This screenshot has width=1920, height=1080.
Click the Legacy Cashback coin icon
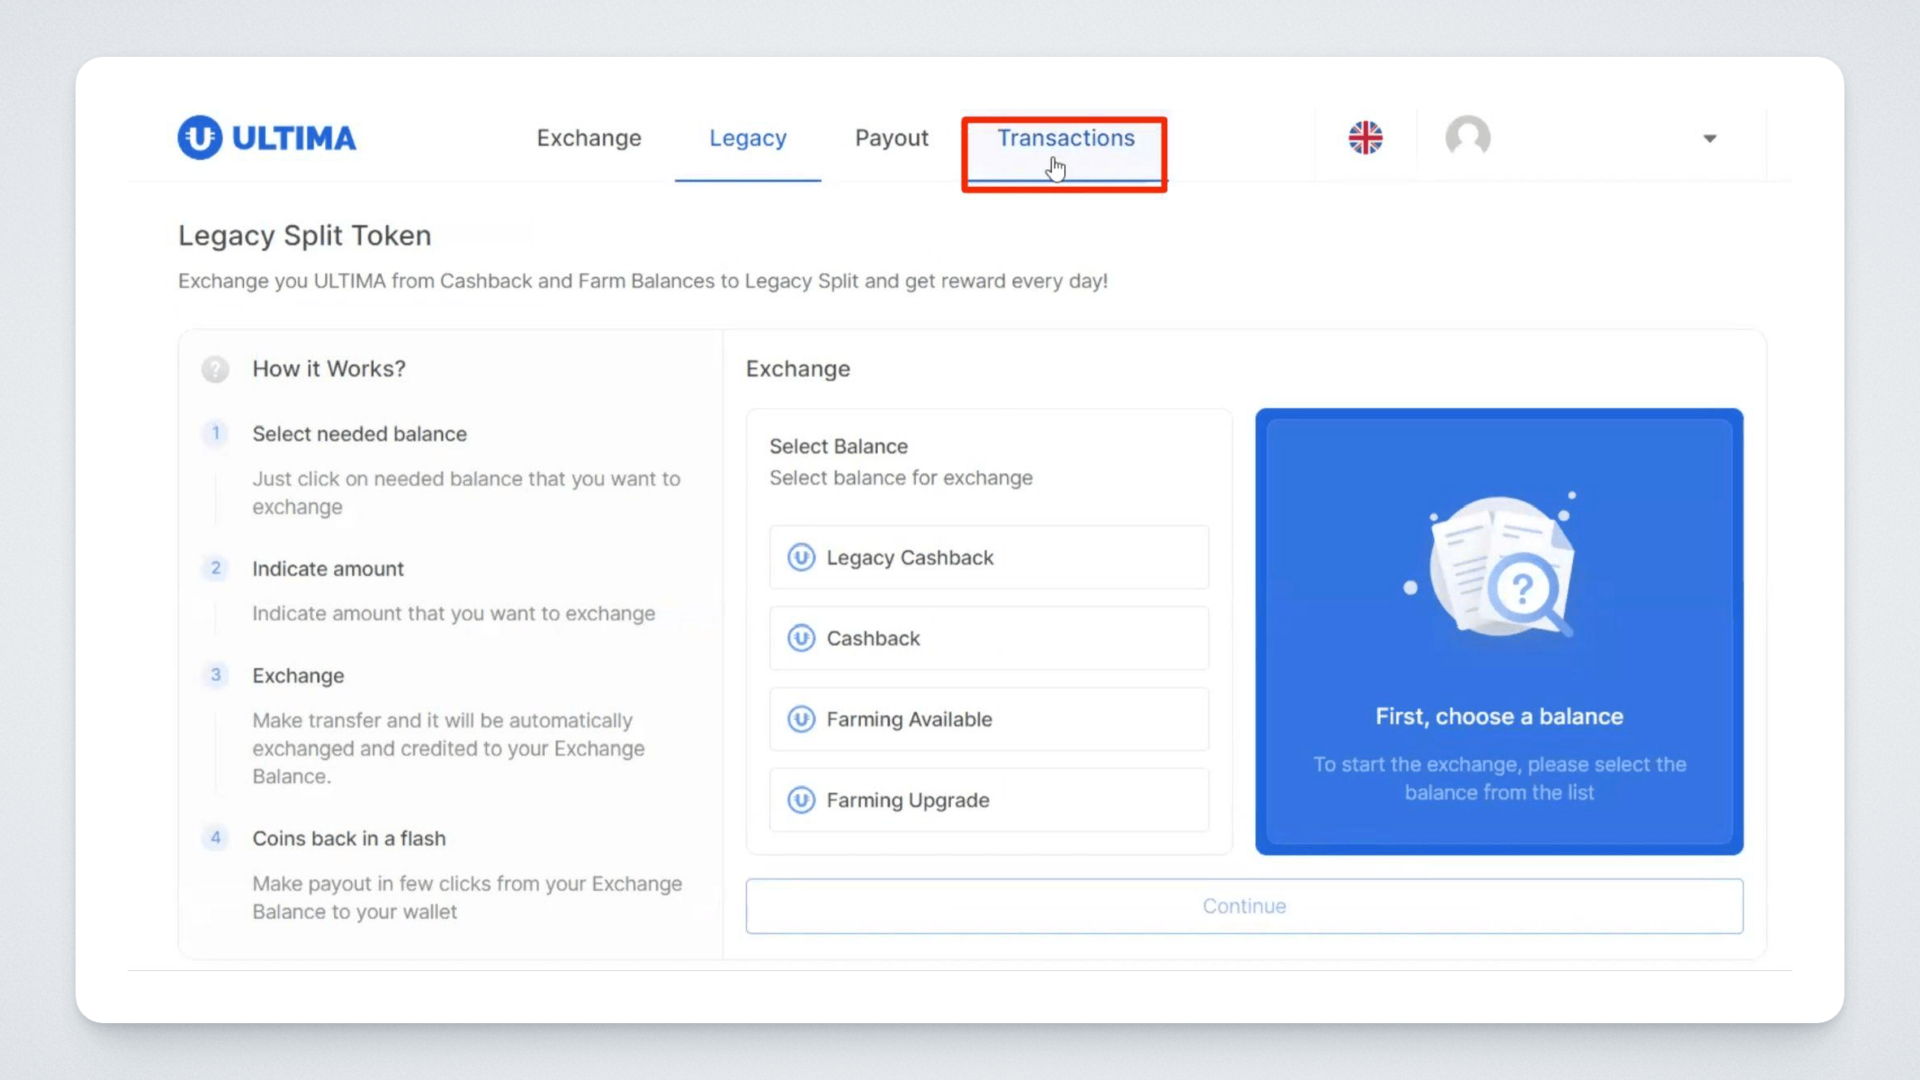[x=801, y=557]
